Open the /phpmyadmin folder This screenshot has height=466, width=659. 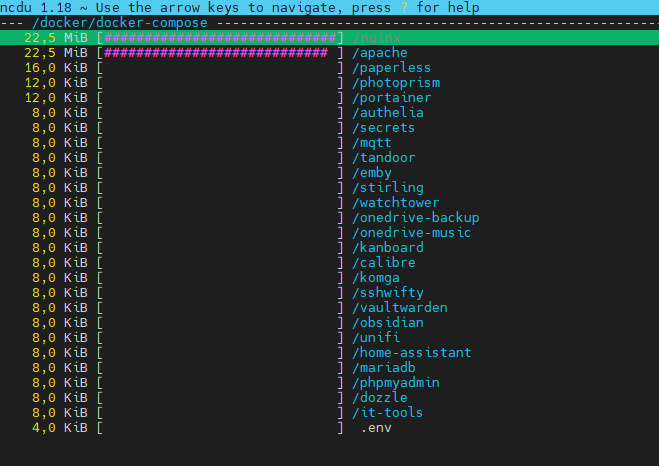[x=395, y=382]
